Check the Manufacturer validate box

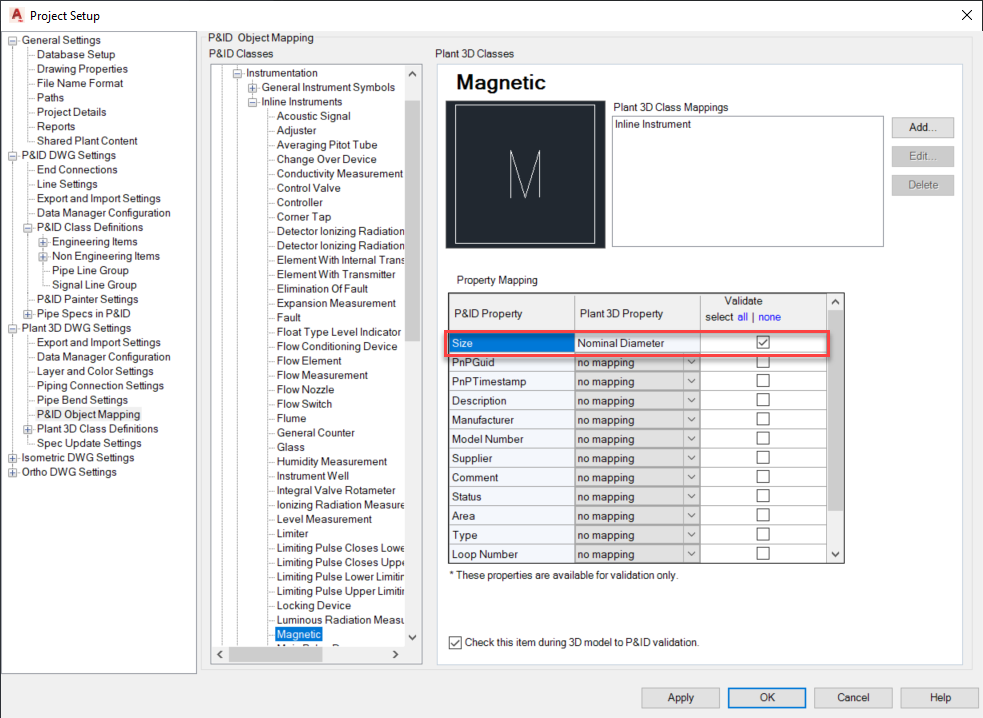[x=763, y=419]
